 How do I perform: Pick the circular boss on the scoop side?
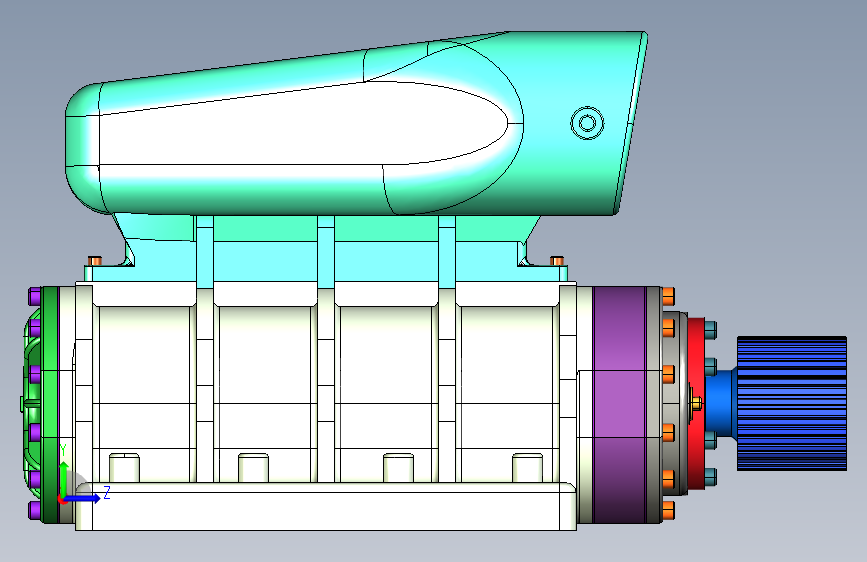pos(587,123)
